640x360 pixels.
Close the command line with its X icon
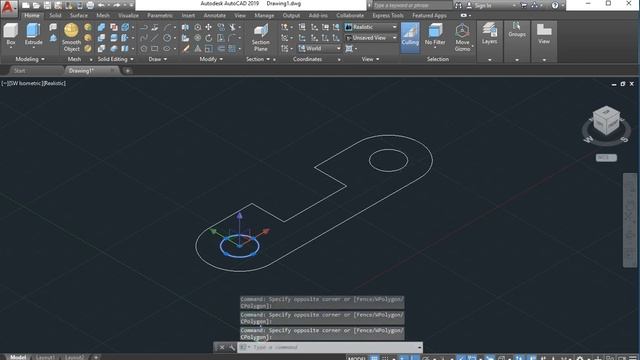(222, 347)
